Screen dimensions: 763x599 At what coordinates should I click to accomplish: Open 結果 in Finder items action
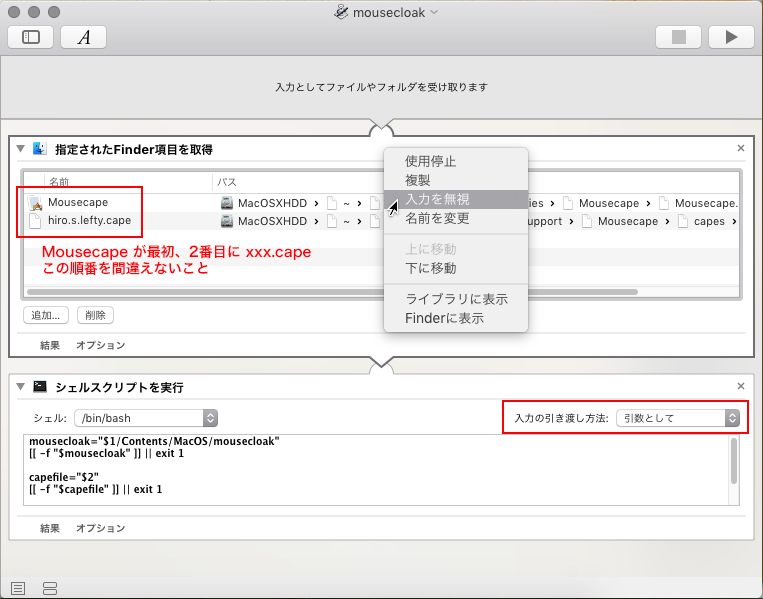pyautogui.click(x=50, y=345)
